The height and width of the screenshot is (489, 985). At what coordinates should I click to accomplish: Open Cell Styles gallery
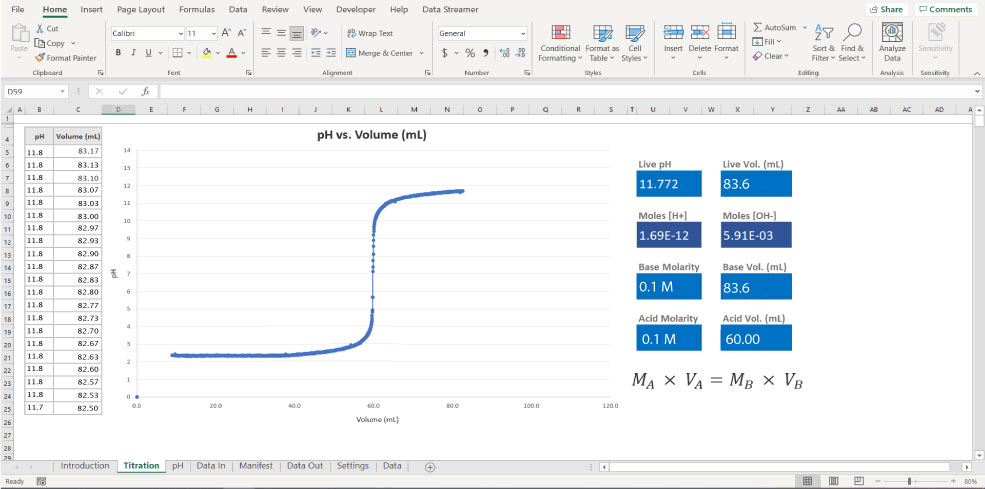635,43
